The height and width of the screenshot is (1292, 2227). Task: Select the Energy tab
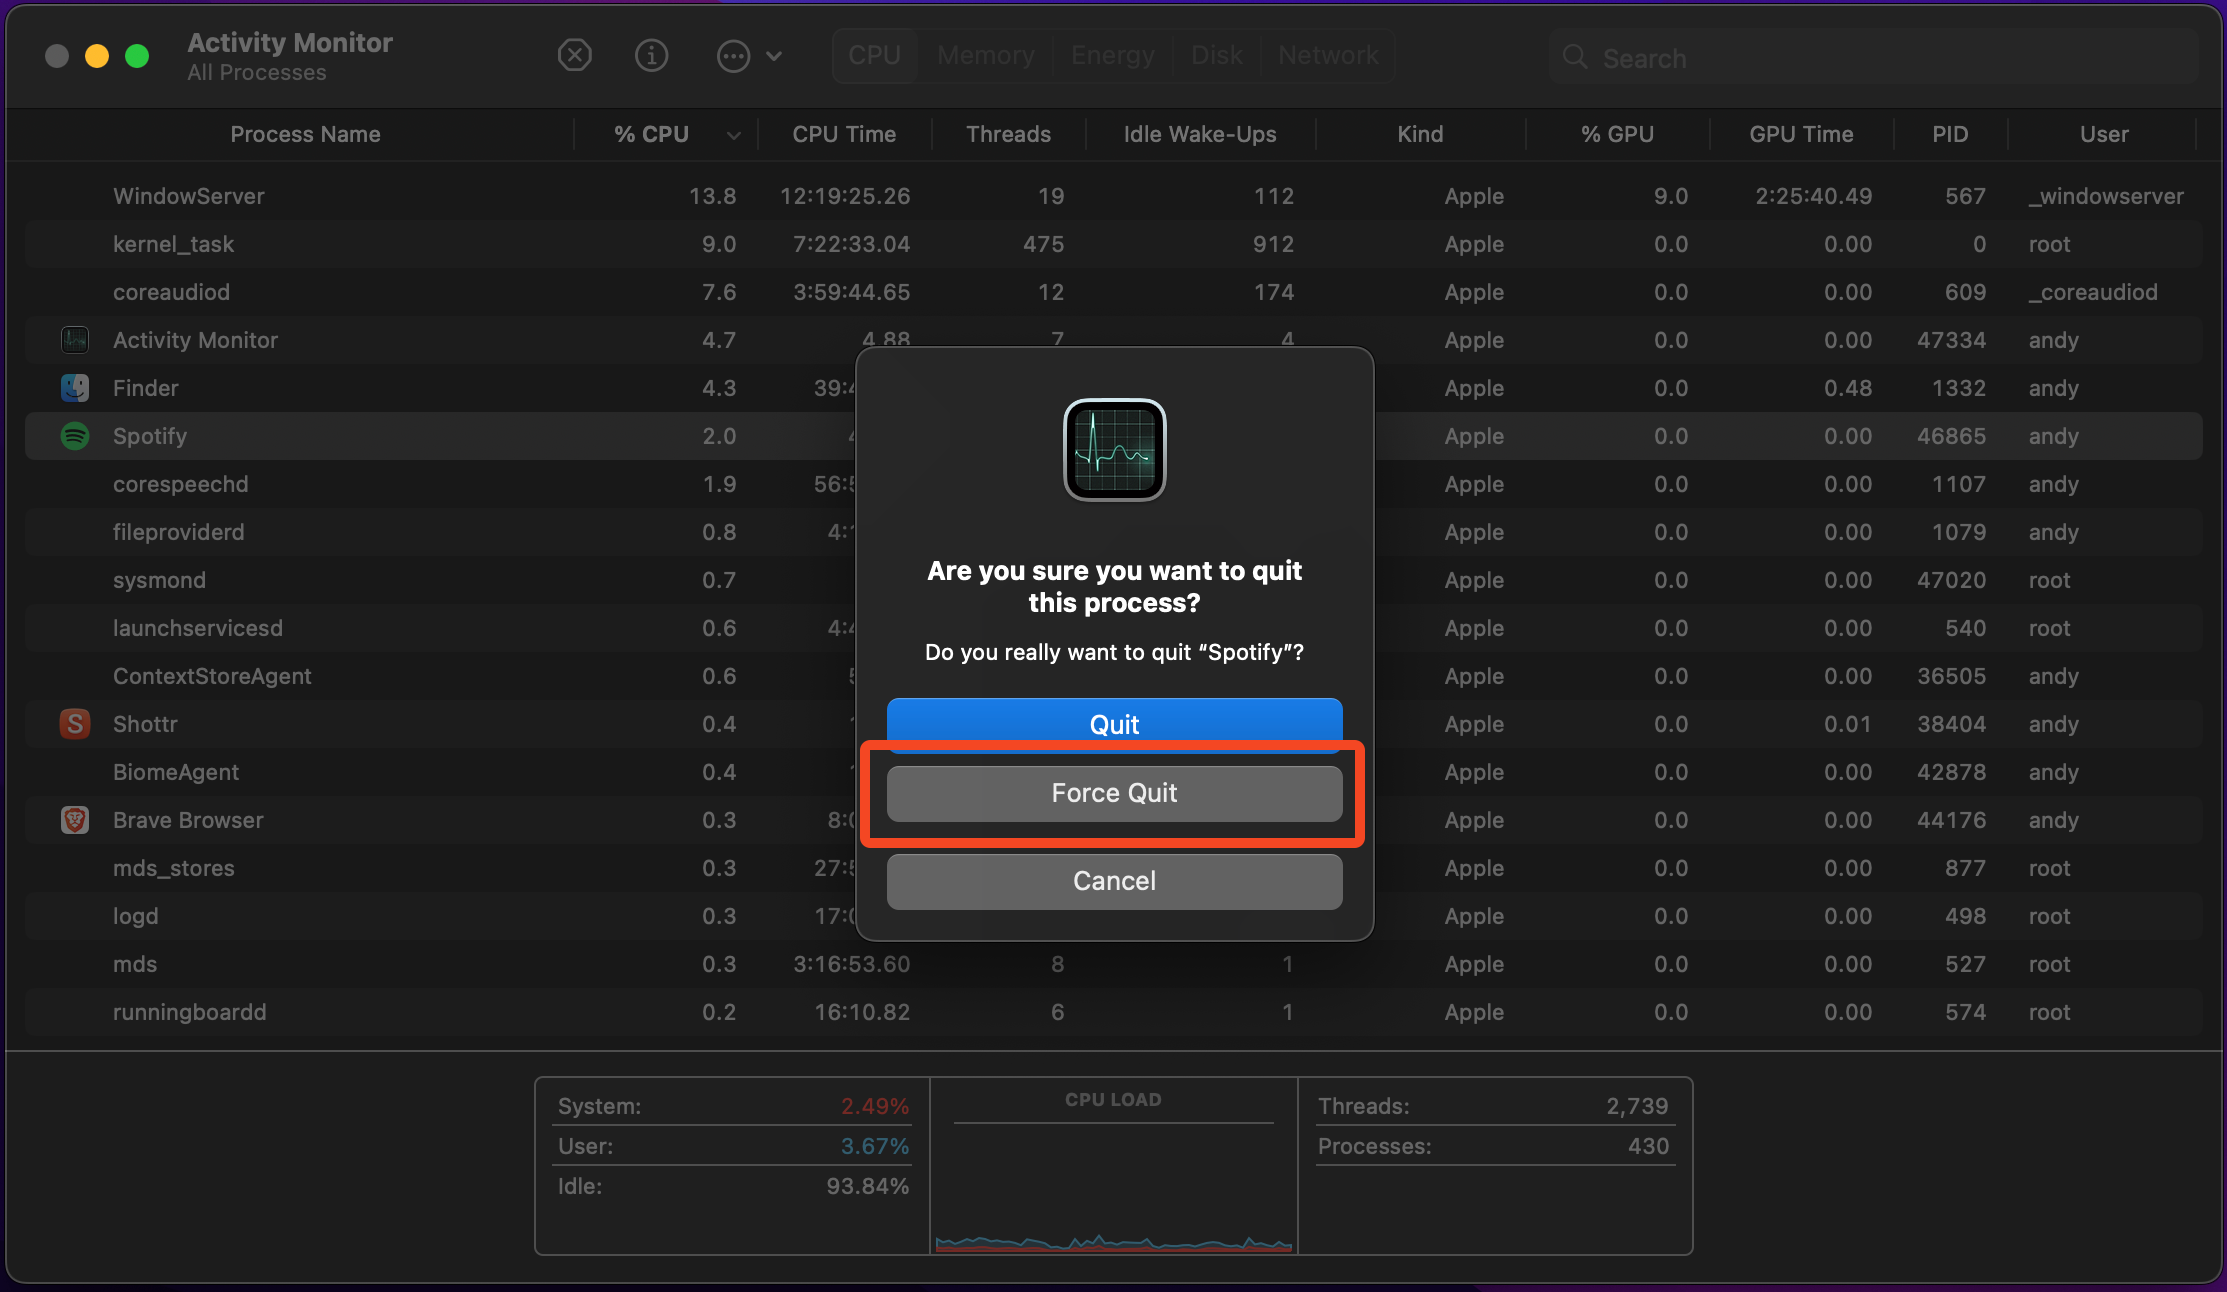(x=1112, y=55)
